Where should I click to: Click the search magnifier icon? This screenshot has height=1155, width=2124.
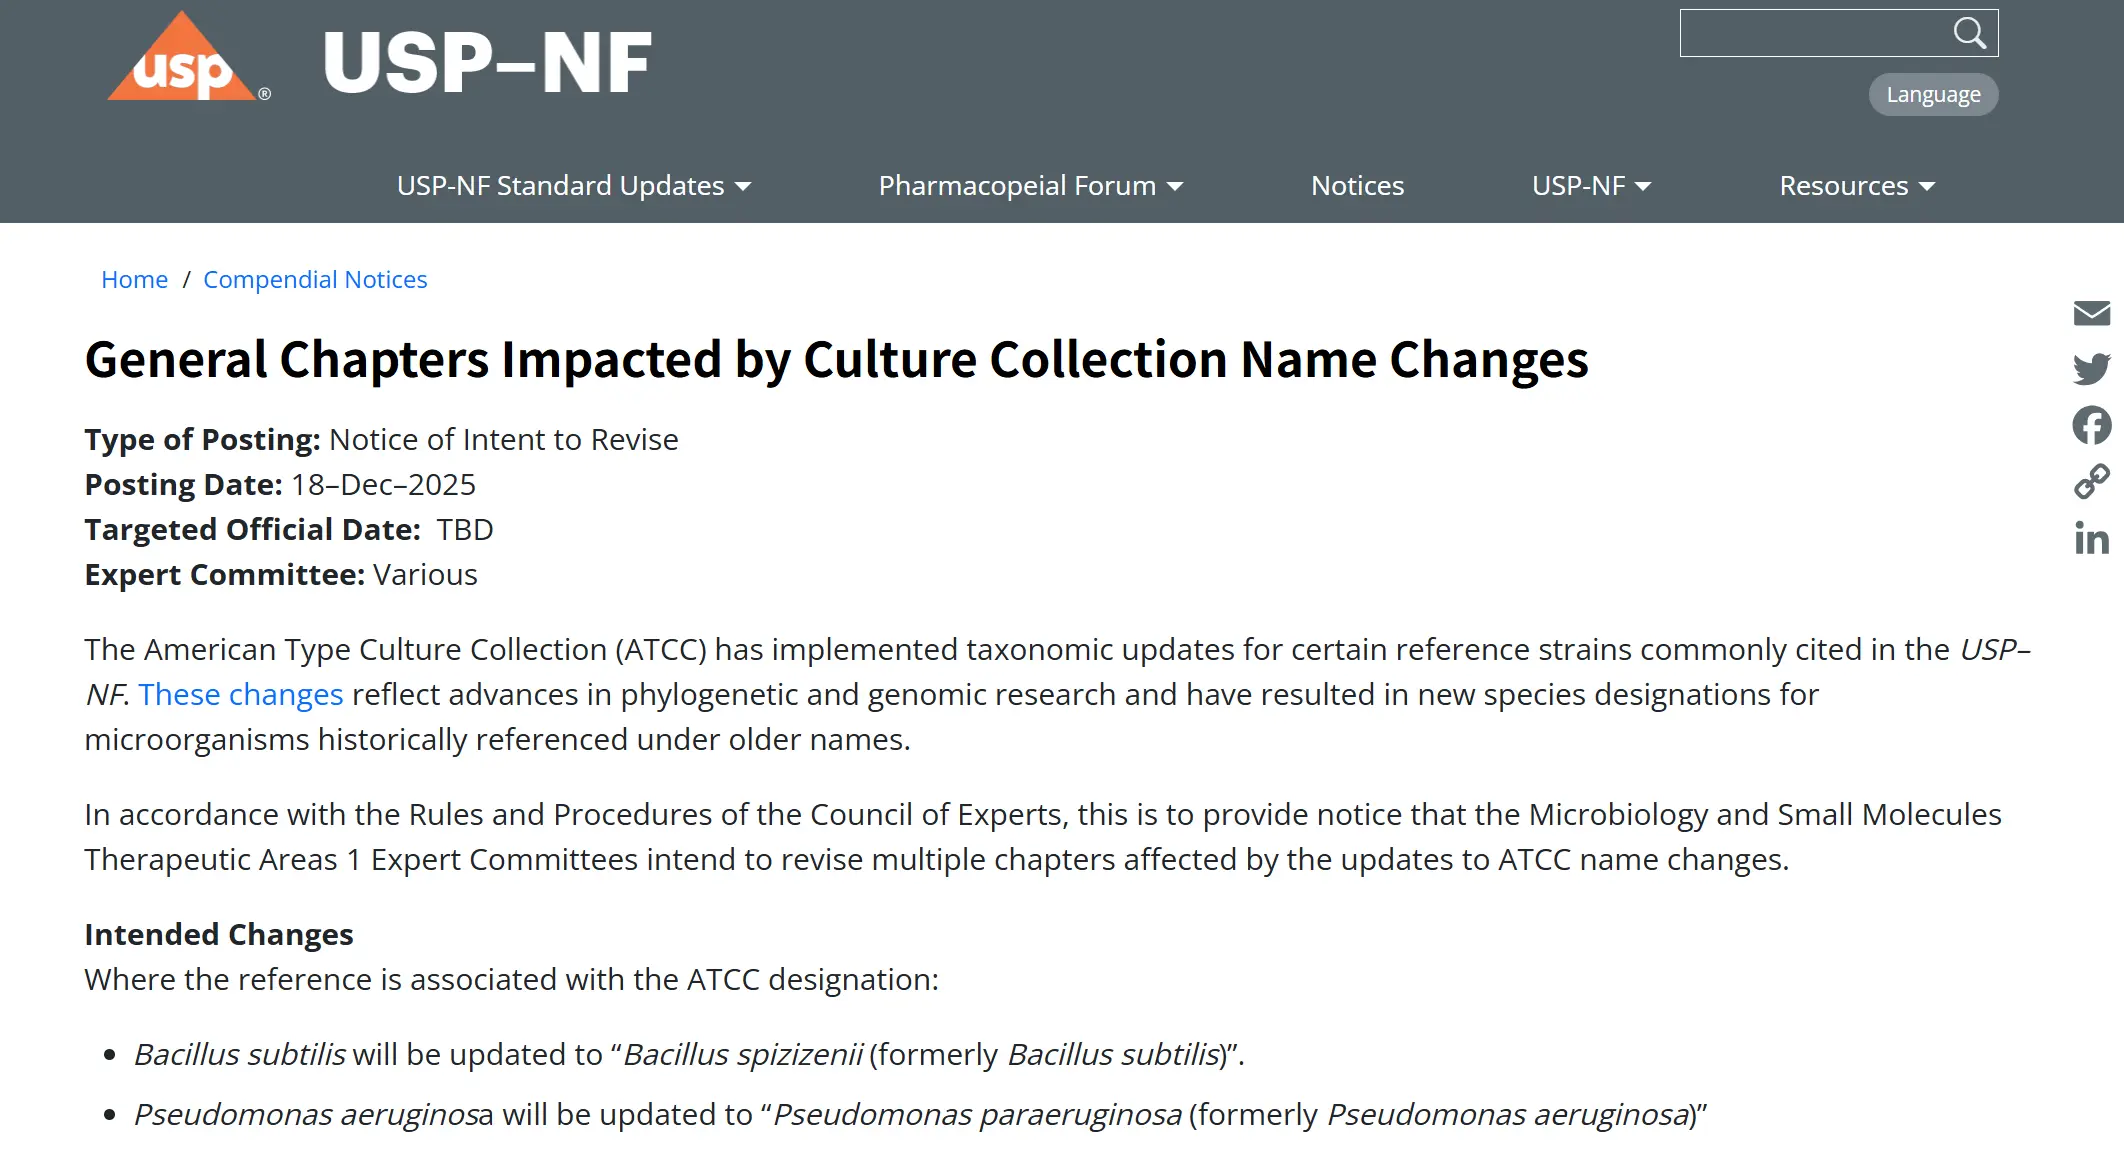[1969, 33]
